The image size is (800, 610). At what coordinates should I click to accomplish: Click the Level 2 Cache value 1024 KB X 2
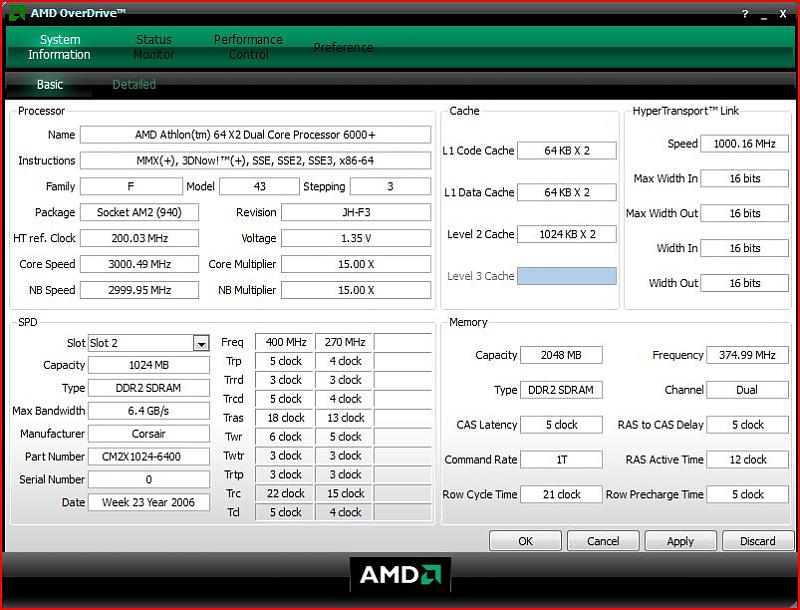click(x=567, y=235)
